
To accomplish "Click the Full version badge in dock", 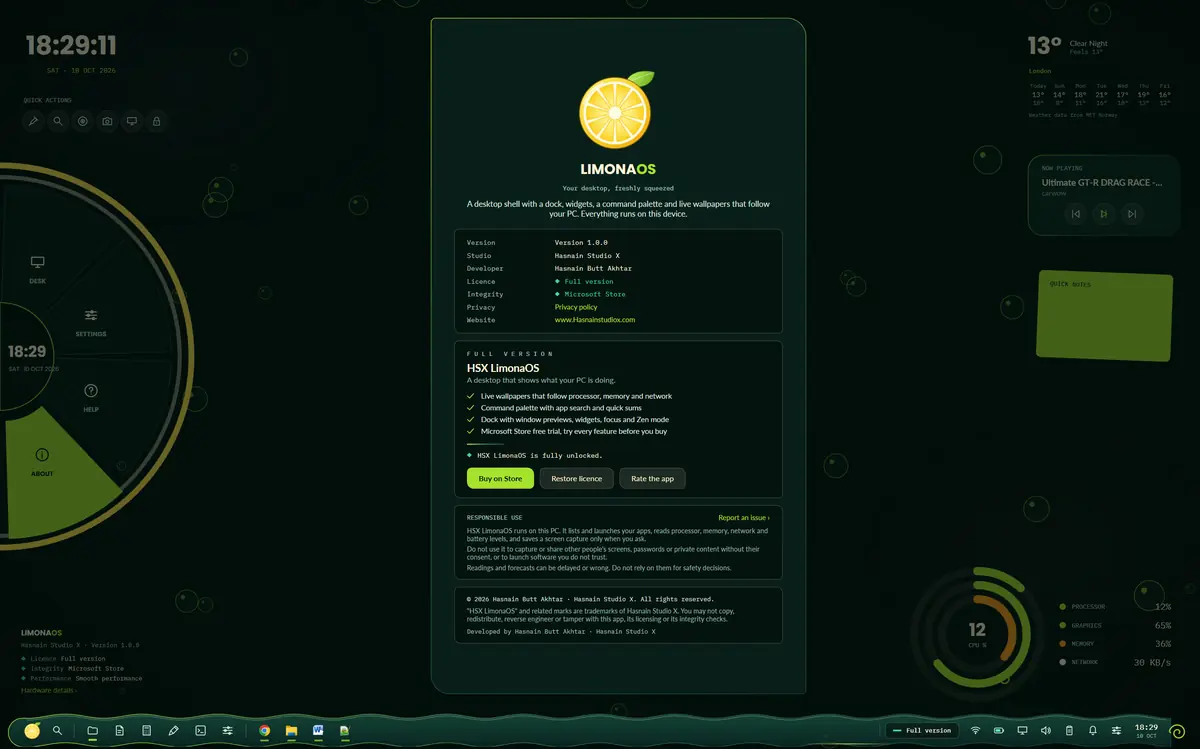I will tap(921, 731).
